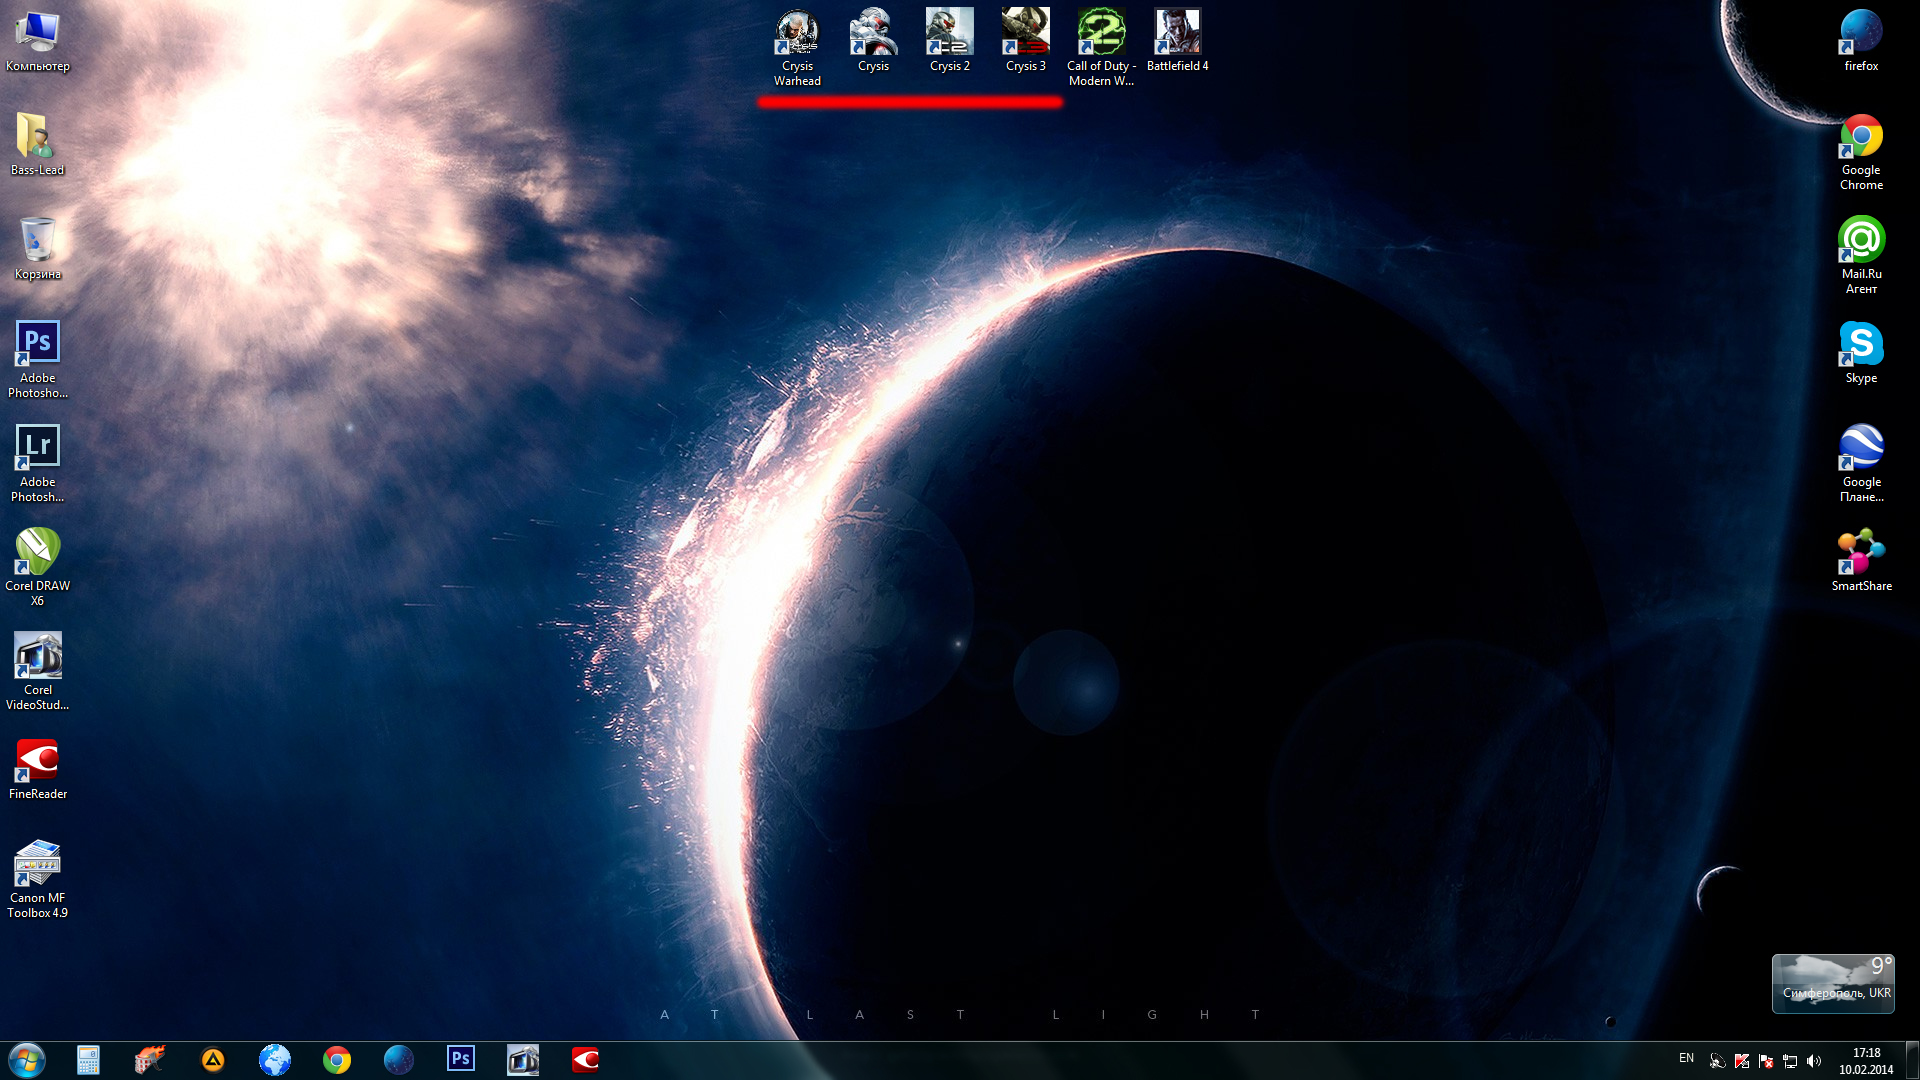Select the original Crysis game shortcut
The height and width of the screenshot is (1080, 1920).
[x=873, y=40]
